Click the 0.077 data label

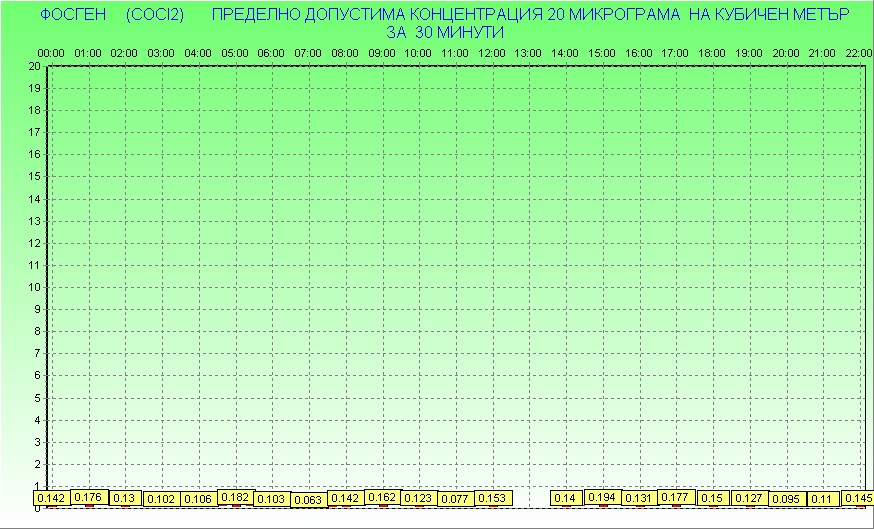(455, 498)
